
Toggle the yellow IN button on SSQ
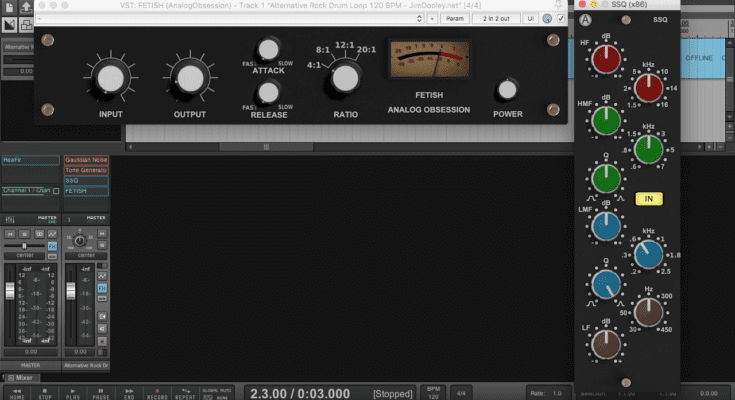[649, 199]
